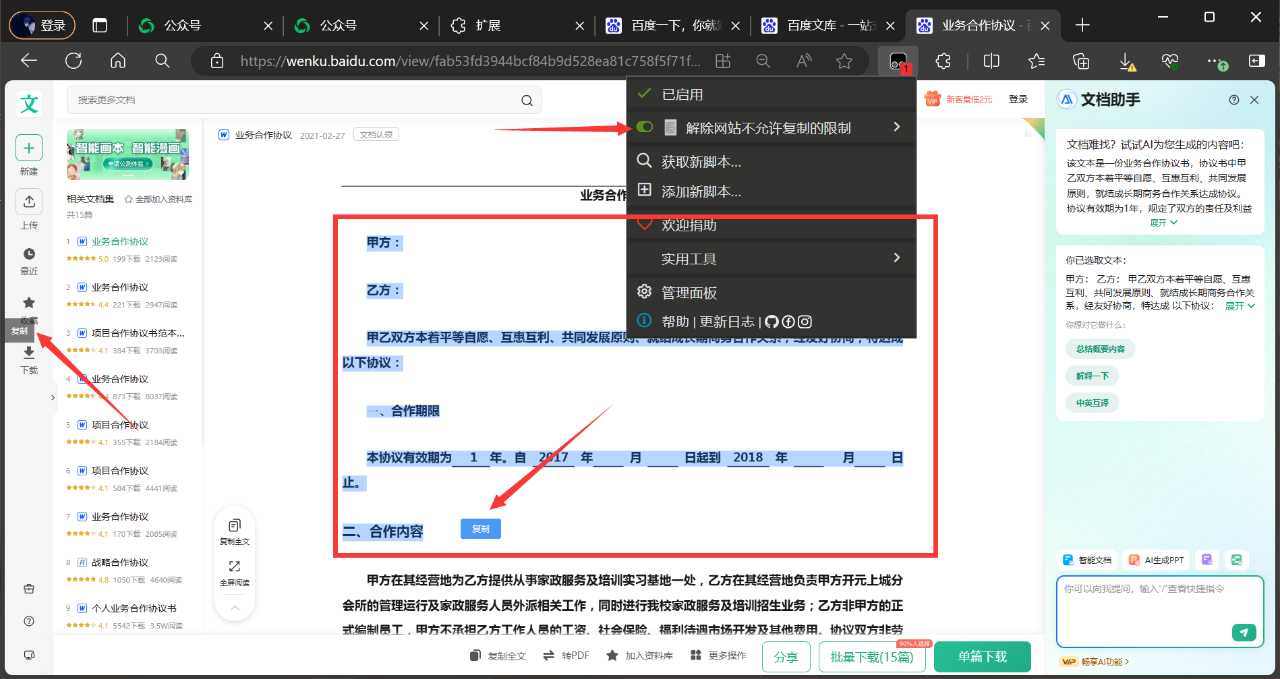
Task: Click the browser address bar URL
Action: click(x=469, y=61)
